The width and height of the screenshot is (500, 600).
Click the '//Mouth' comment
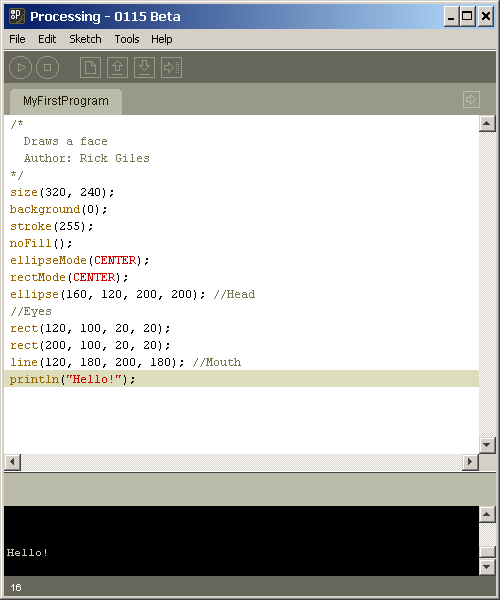coord(217,362)
